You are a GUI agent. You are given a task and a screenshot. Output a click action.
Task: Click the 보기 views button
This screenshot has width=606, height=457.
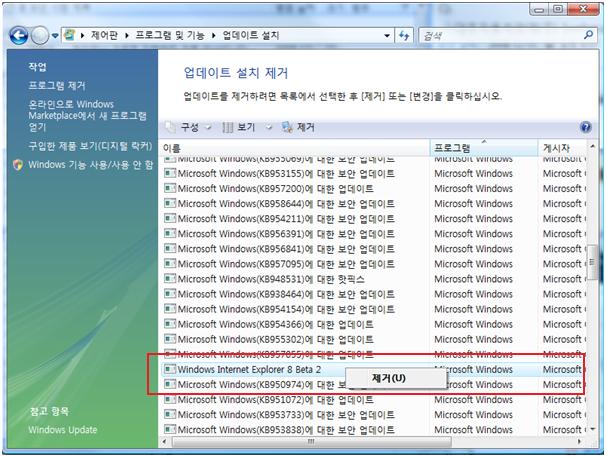pyautogui.click(x=239, y=127)
